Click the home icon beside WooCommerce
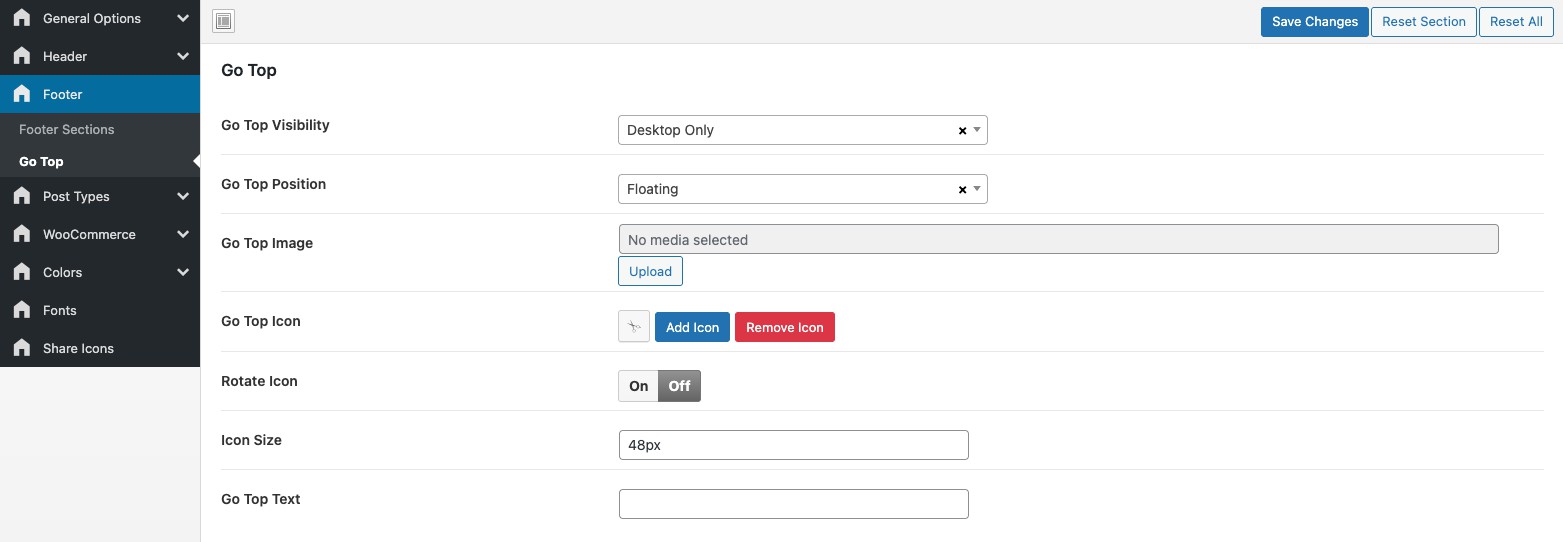 pos(22,234)
